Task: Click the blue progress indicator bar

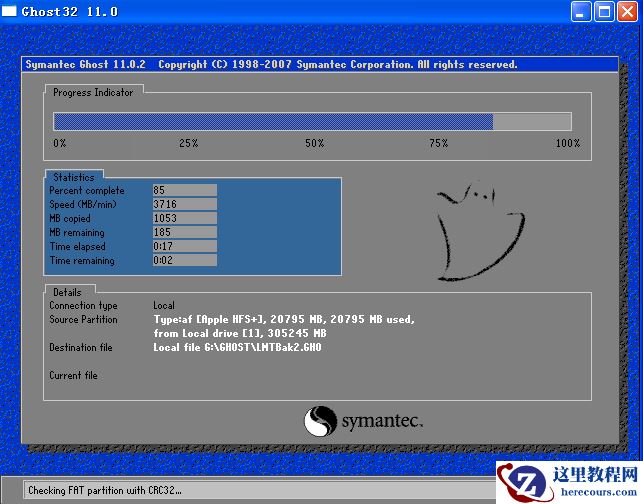Action: (x=272, y=121)
